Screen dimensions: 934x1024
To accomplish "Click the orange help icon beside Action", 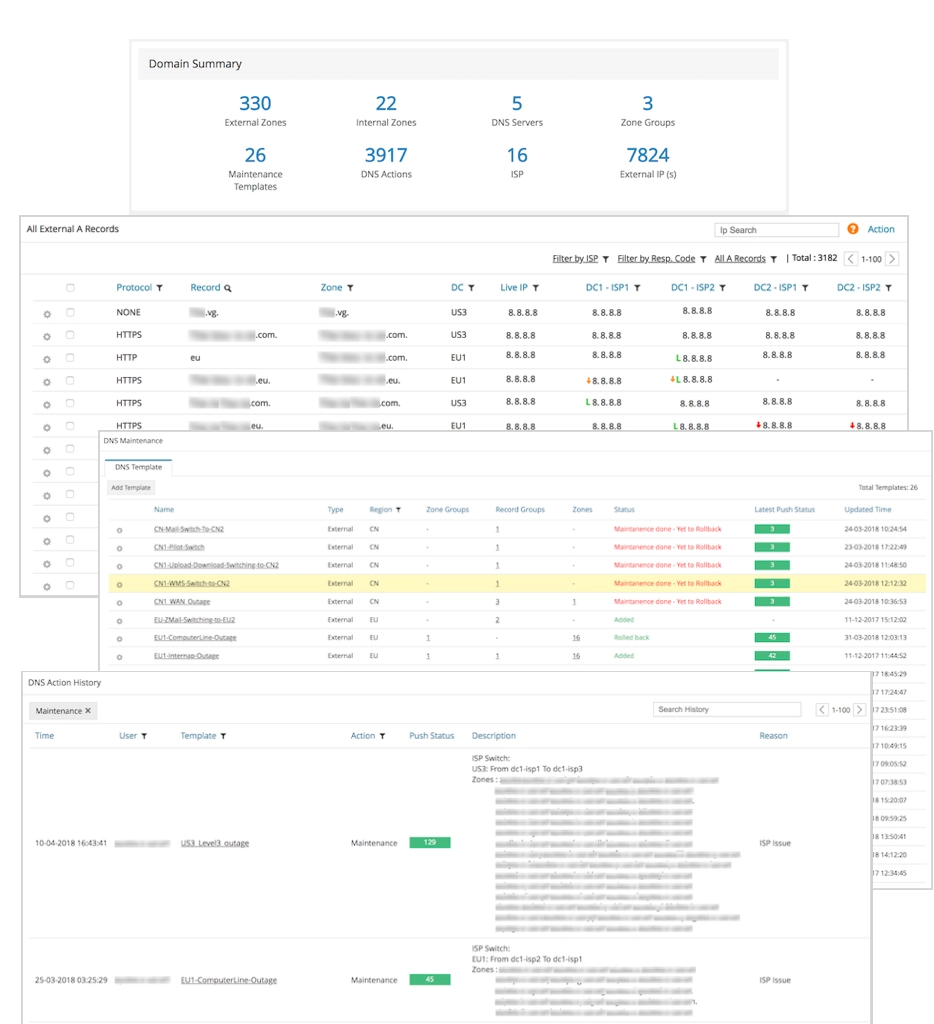I will (853, 229).
